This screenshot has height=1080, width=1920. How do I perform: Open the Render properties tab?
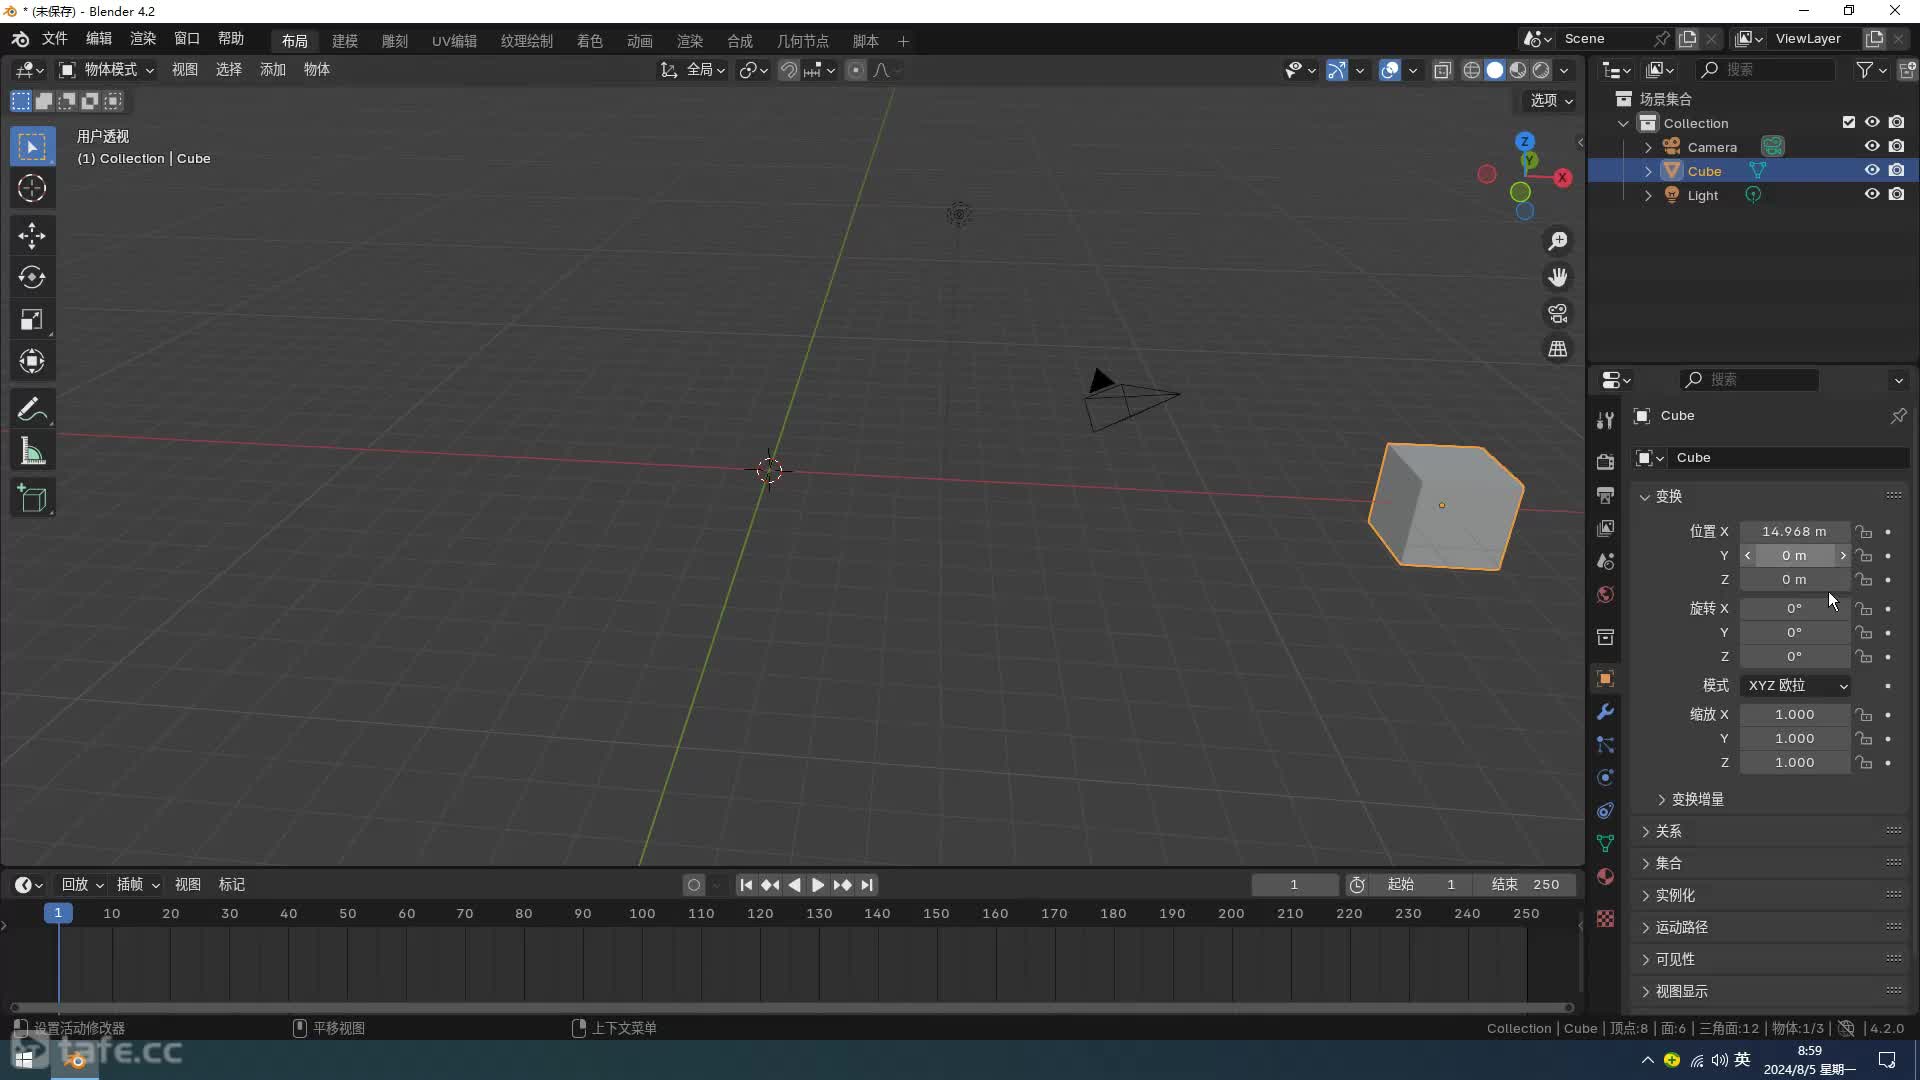click(x=1605, y=462)
